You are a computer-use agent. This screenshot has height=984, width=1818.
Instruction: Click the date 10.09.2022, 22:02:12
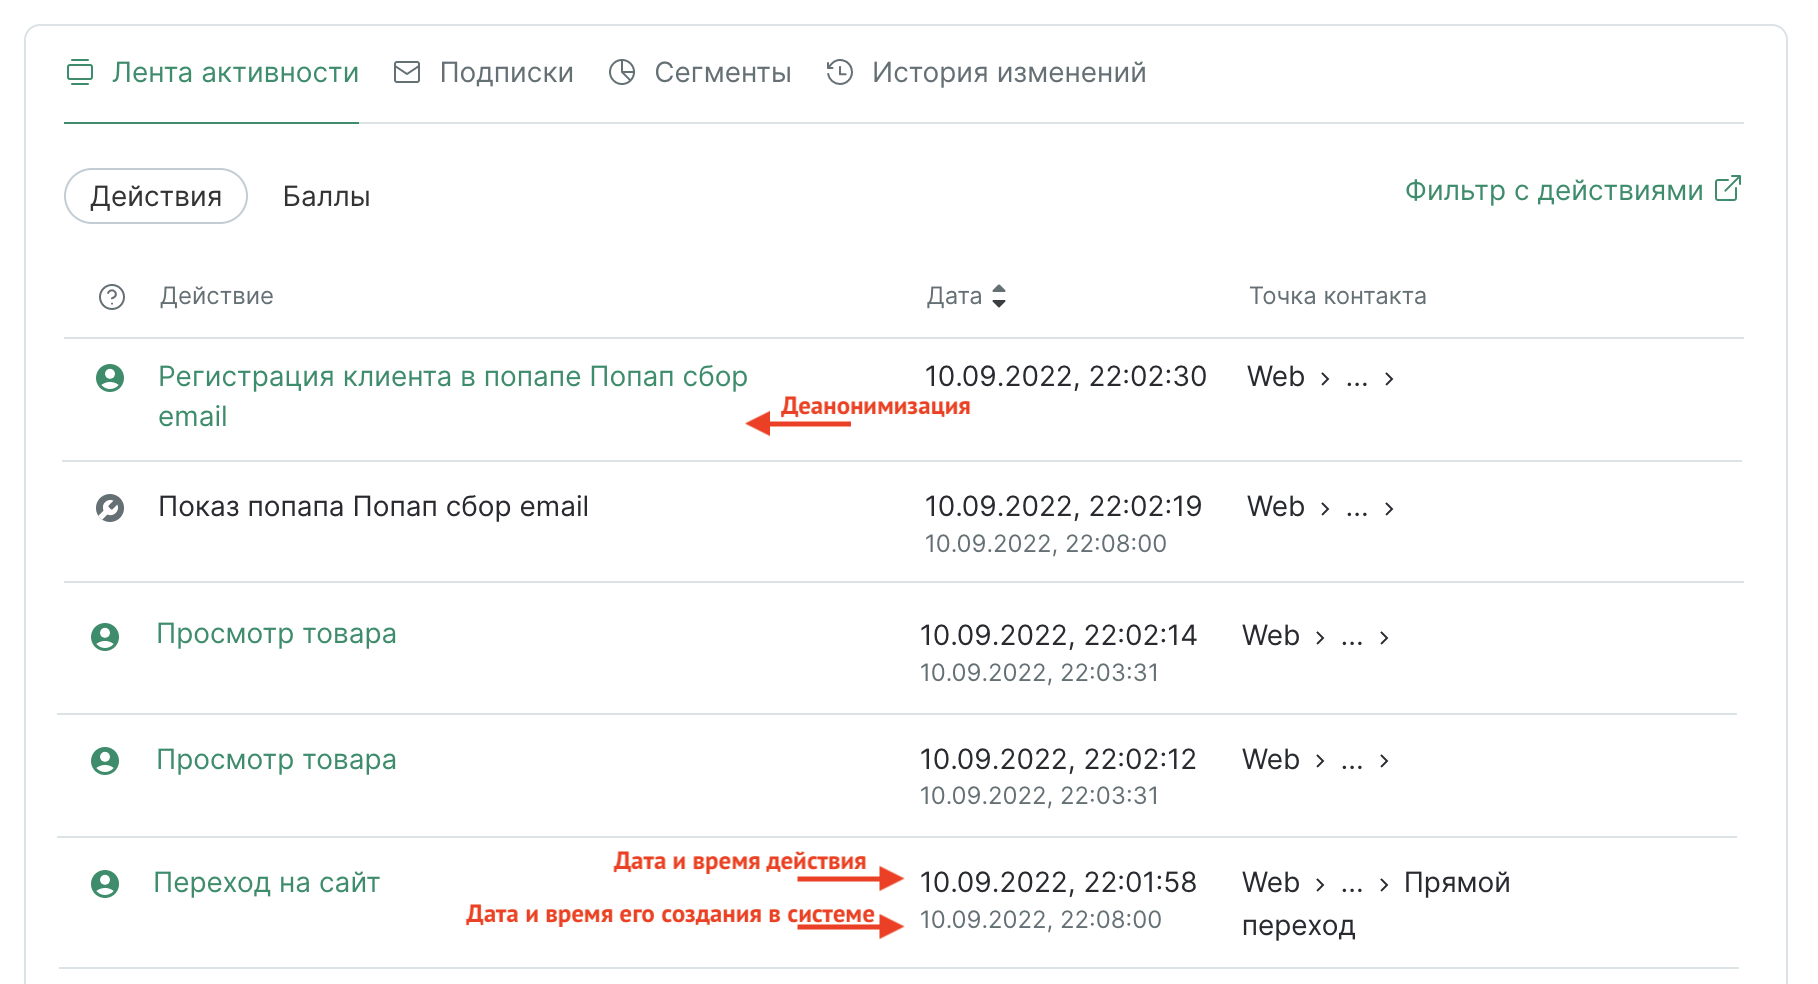pos(1058,760)
